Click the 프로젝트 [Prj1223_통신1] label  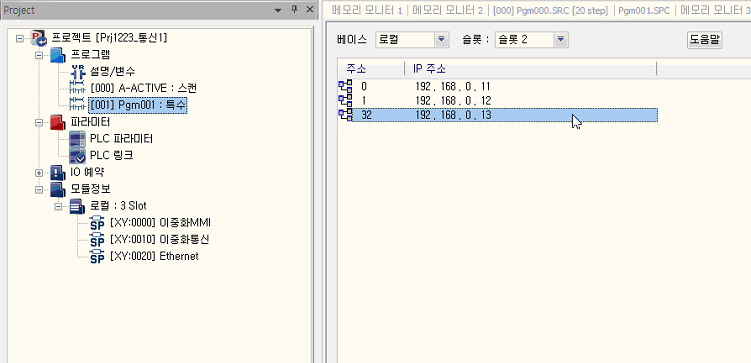(109, 38)
